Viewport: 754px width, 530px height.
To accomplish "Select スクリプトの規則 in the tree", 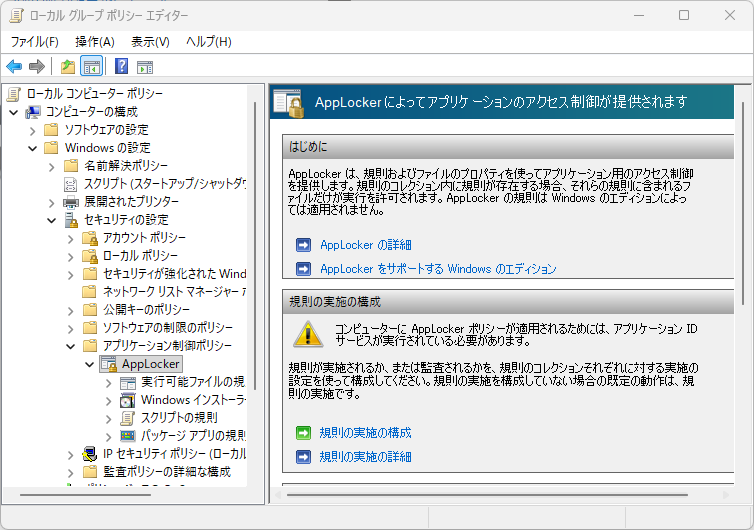I will click(179, 417).
